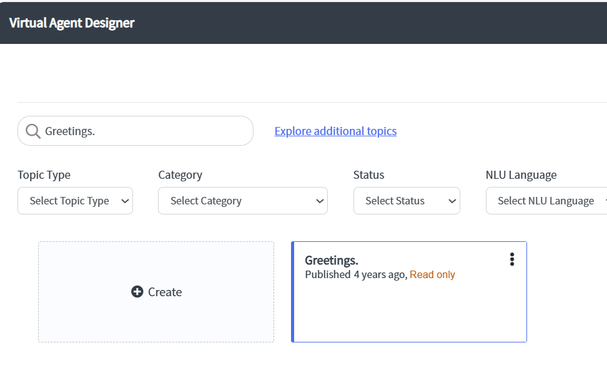Click the Read only label

432,274
